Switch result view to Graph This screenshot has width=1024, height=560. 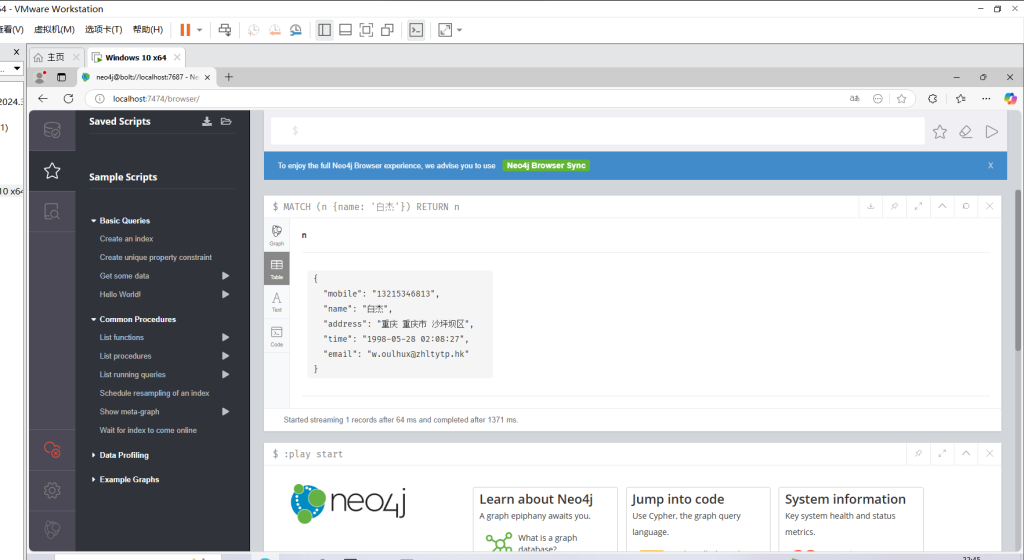pos(277,235)
